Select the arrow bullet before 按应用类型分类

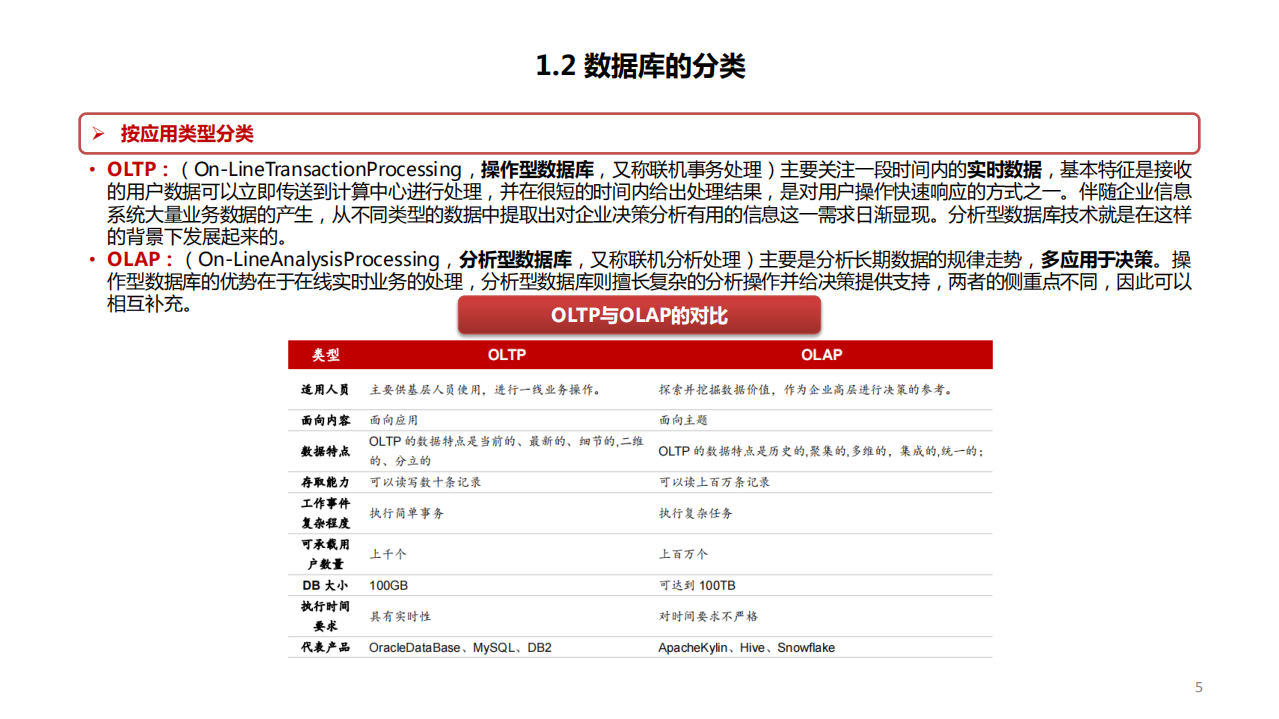click(97, 133)
